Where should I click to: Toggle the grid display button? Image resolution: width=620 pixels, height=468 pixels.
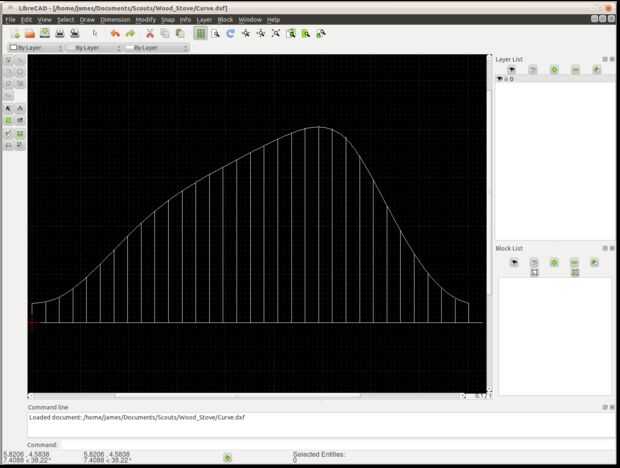click(200, 34)
